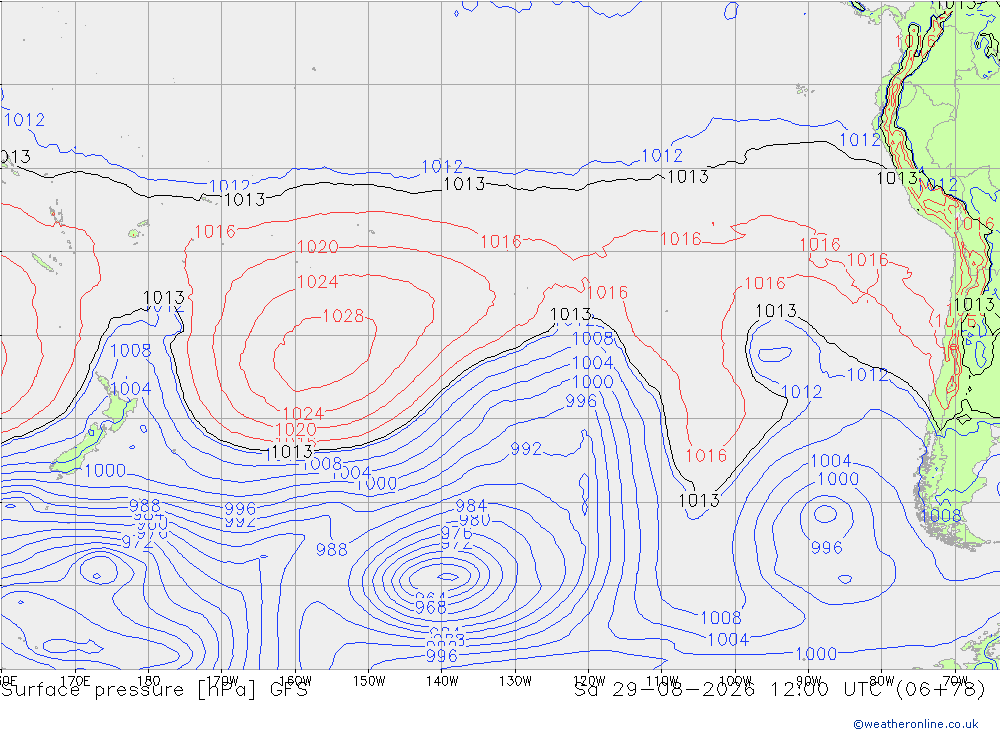Image resolution: width=1000 pixels, height=733 pixels.
Task: Click the 1008 label over southern Patagonia
Action: 941,515
